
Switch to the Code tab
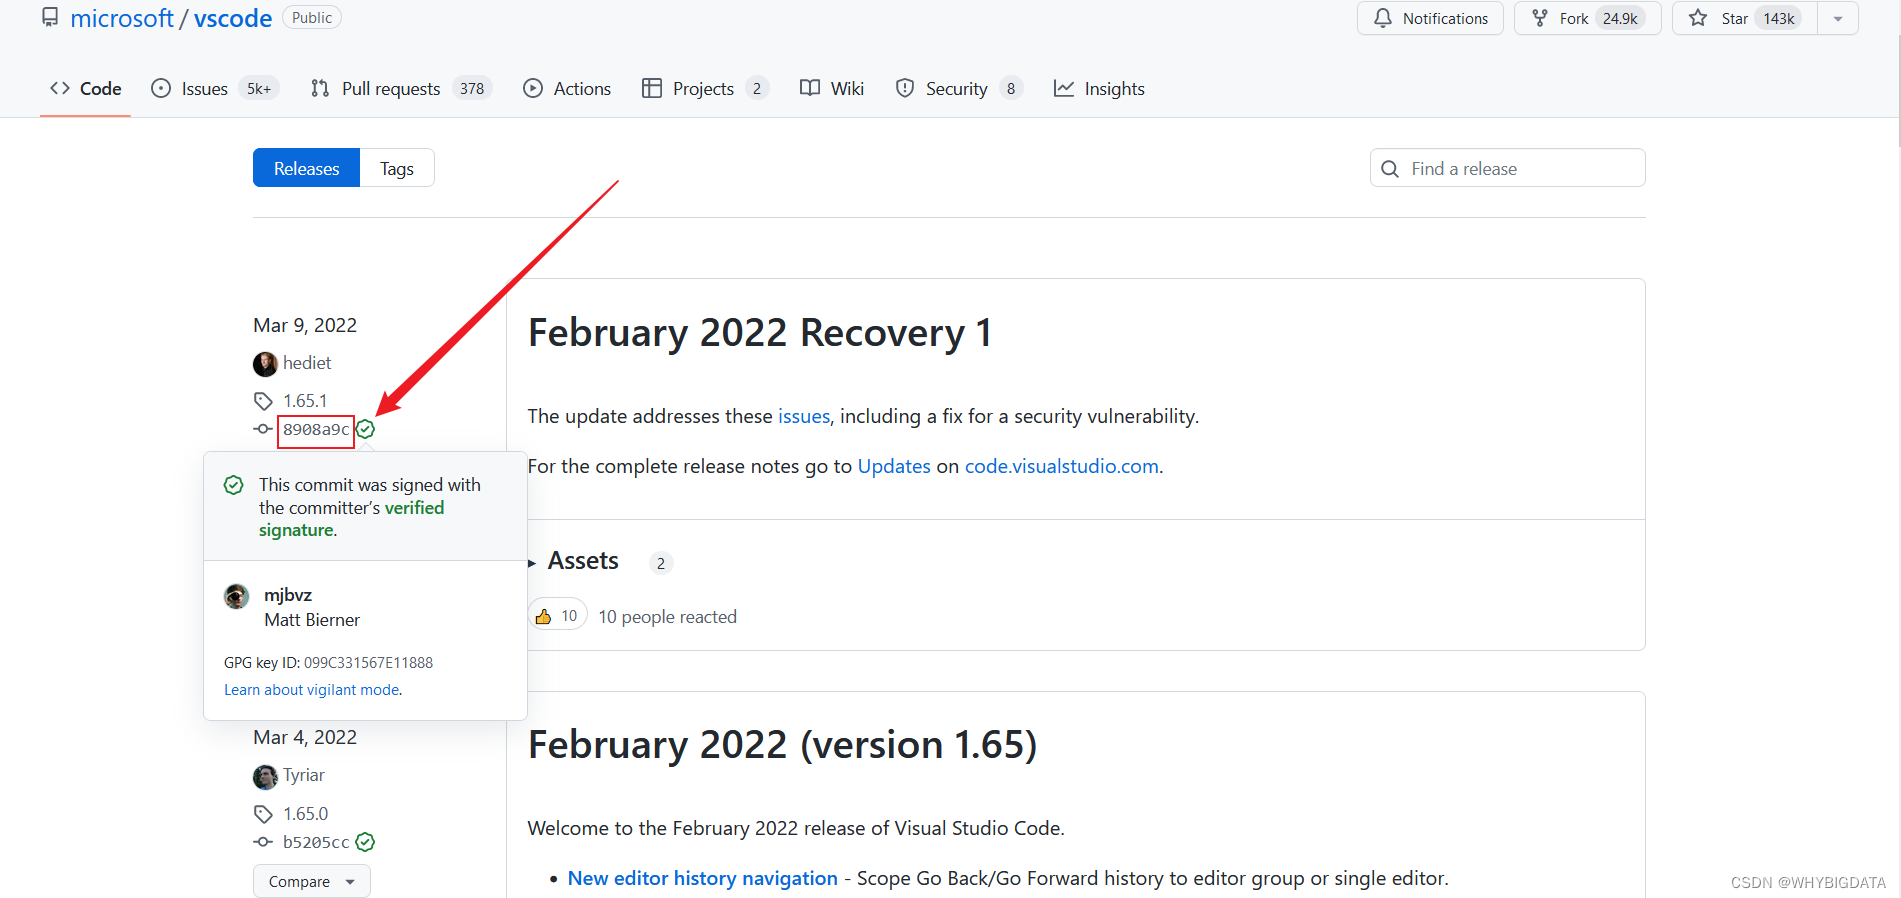click(86, 89)
